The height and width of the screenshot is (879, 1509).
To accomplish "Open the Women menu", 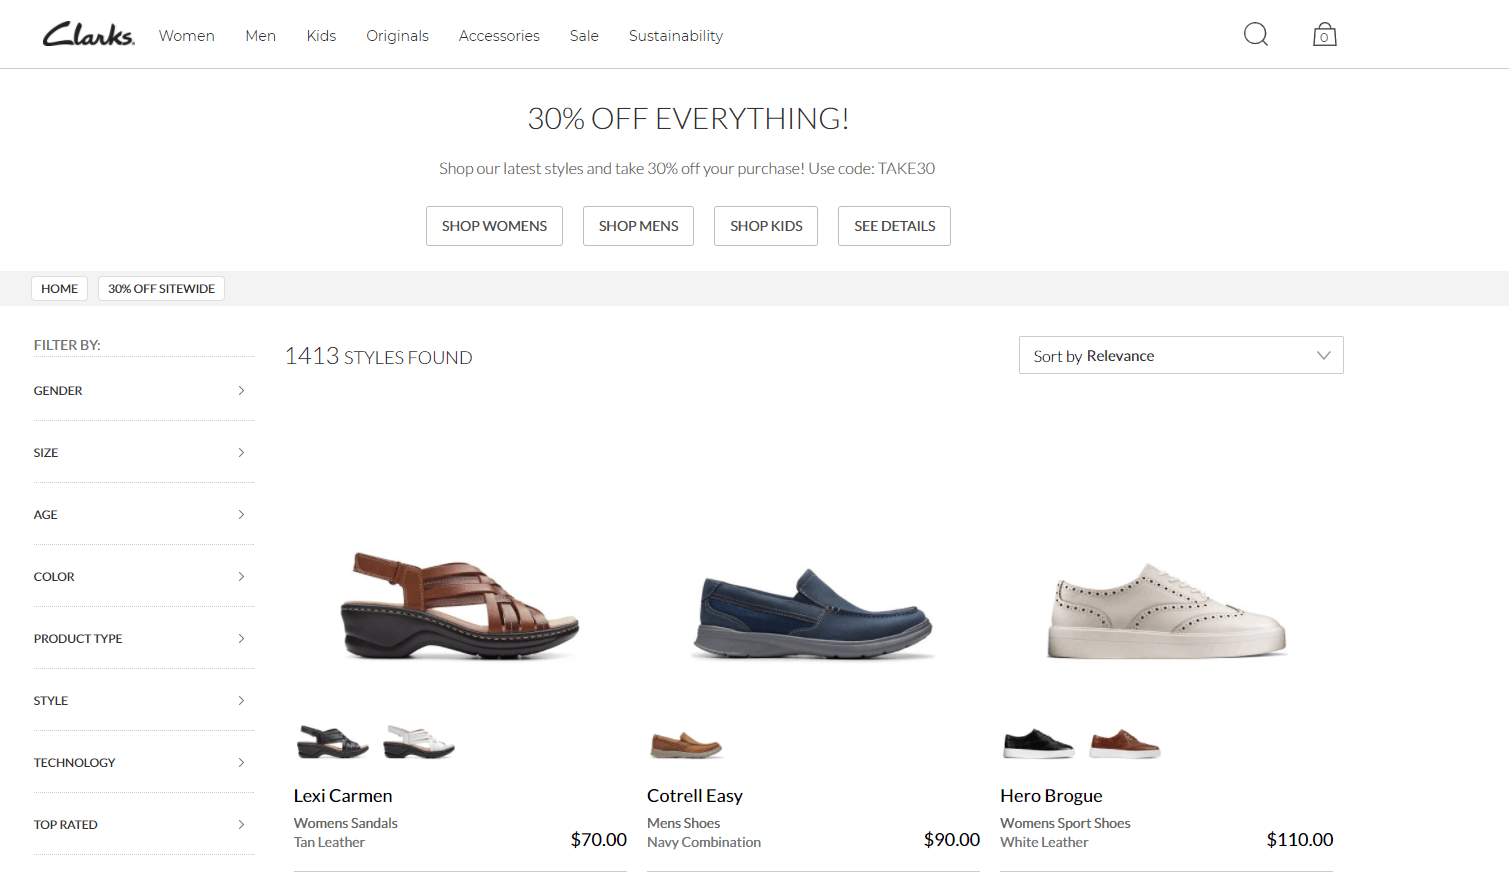I will (x=187, y=36).
